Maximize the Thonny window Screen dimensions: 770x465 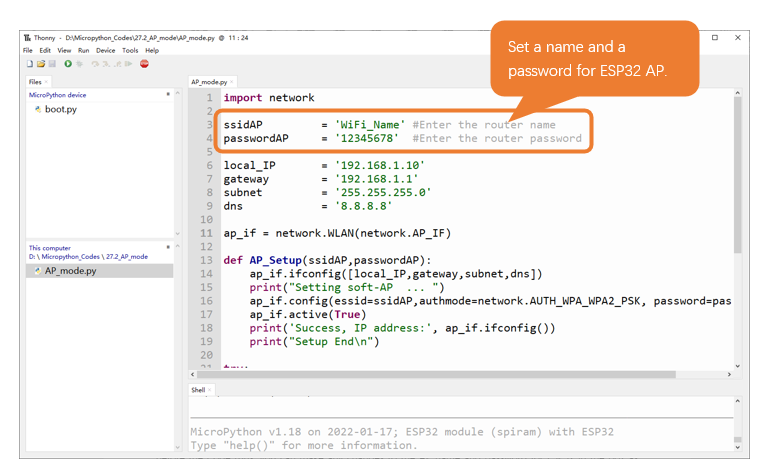point(715,38)
